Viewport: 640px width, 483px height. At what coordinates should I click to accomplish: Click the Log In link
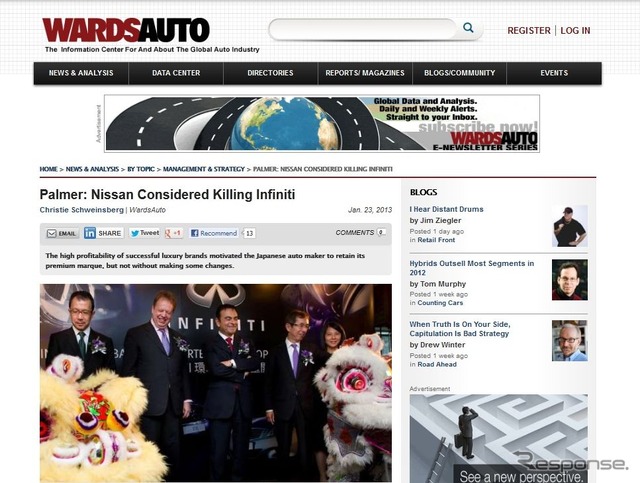pyautogui.click(x=575, y=31)
